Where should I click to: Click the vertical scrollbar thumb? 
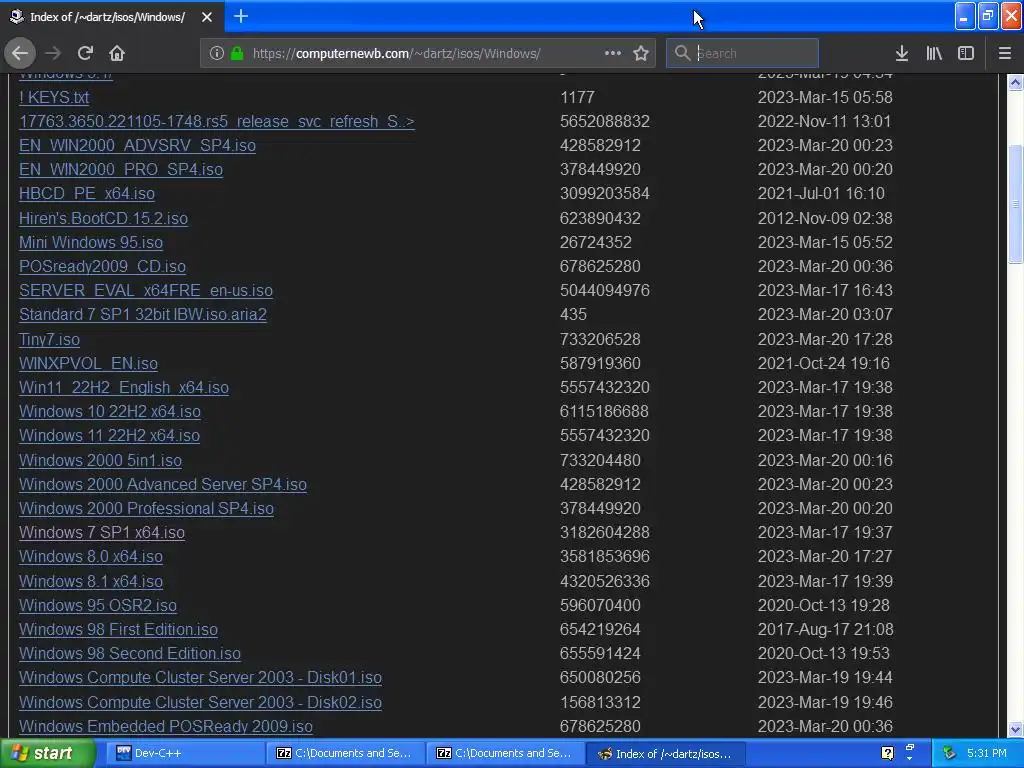1015,204
